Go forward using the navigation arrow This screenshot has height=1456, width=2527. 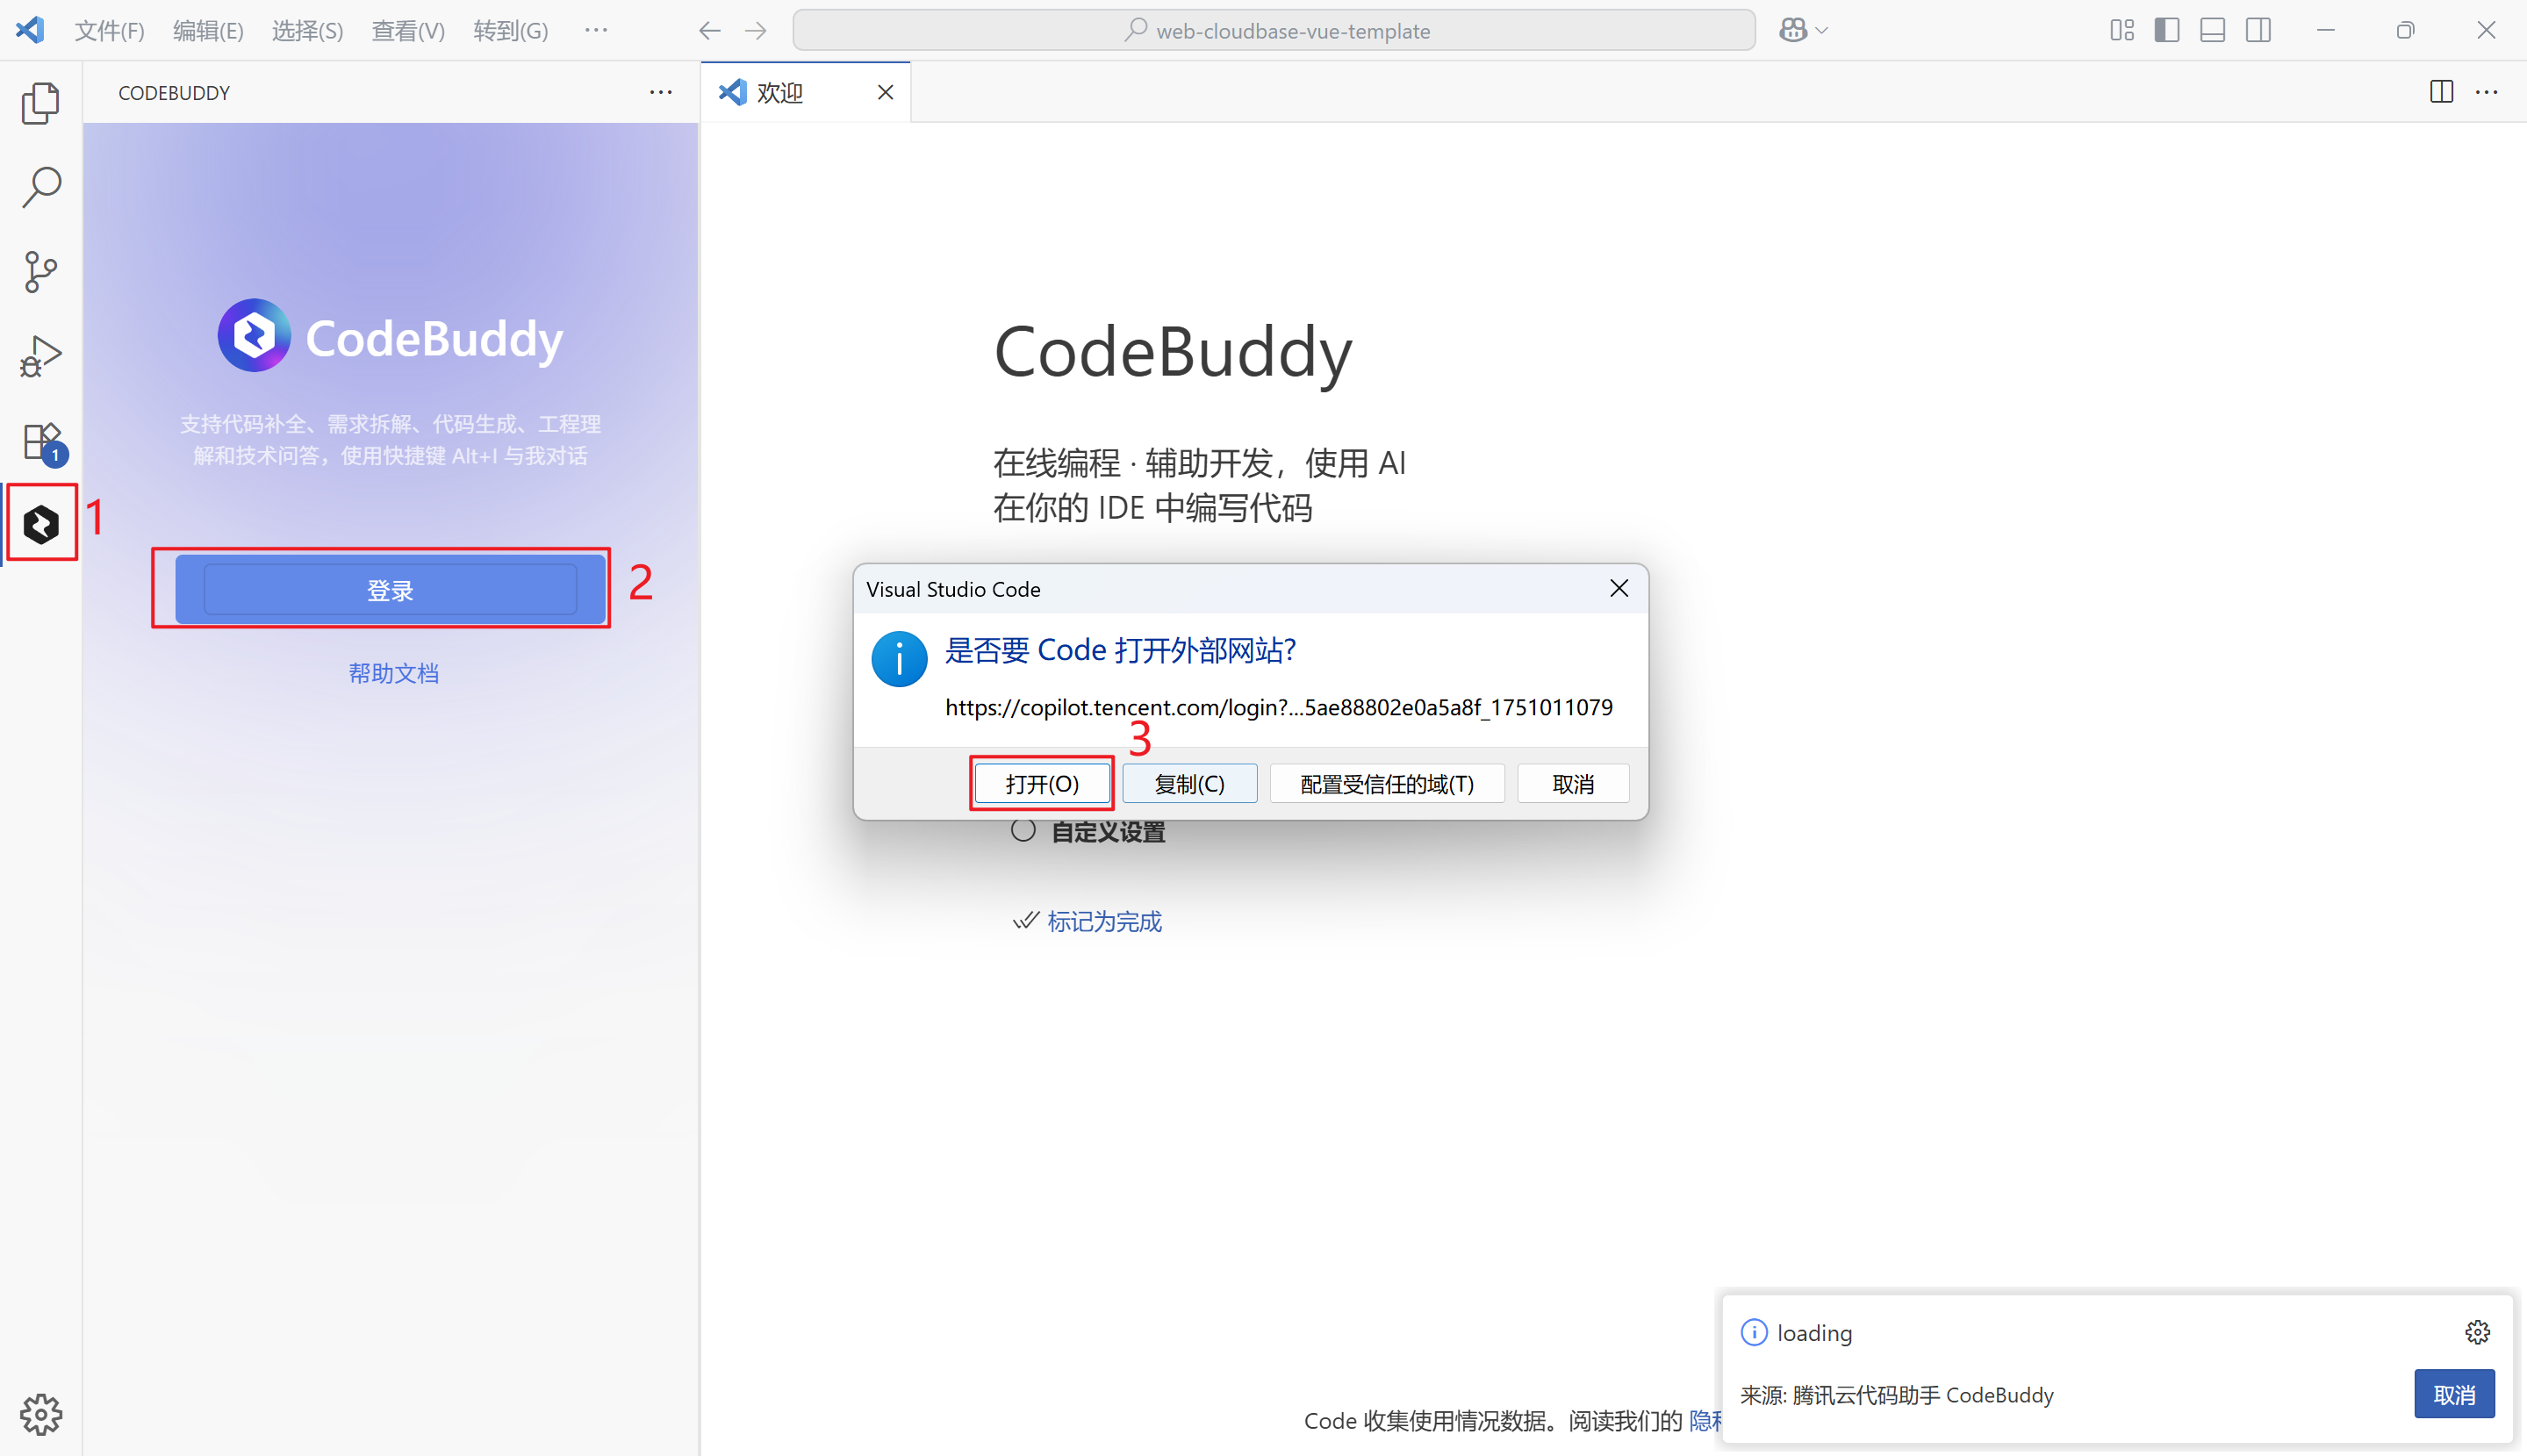coord(756,31)
